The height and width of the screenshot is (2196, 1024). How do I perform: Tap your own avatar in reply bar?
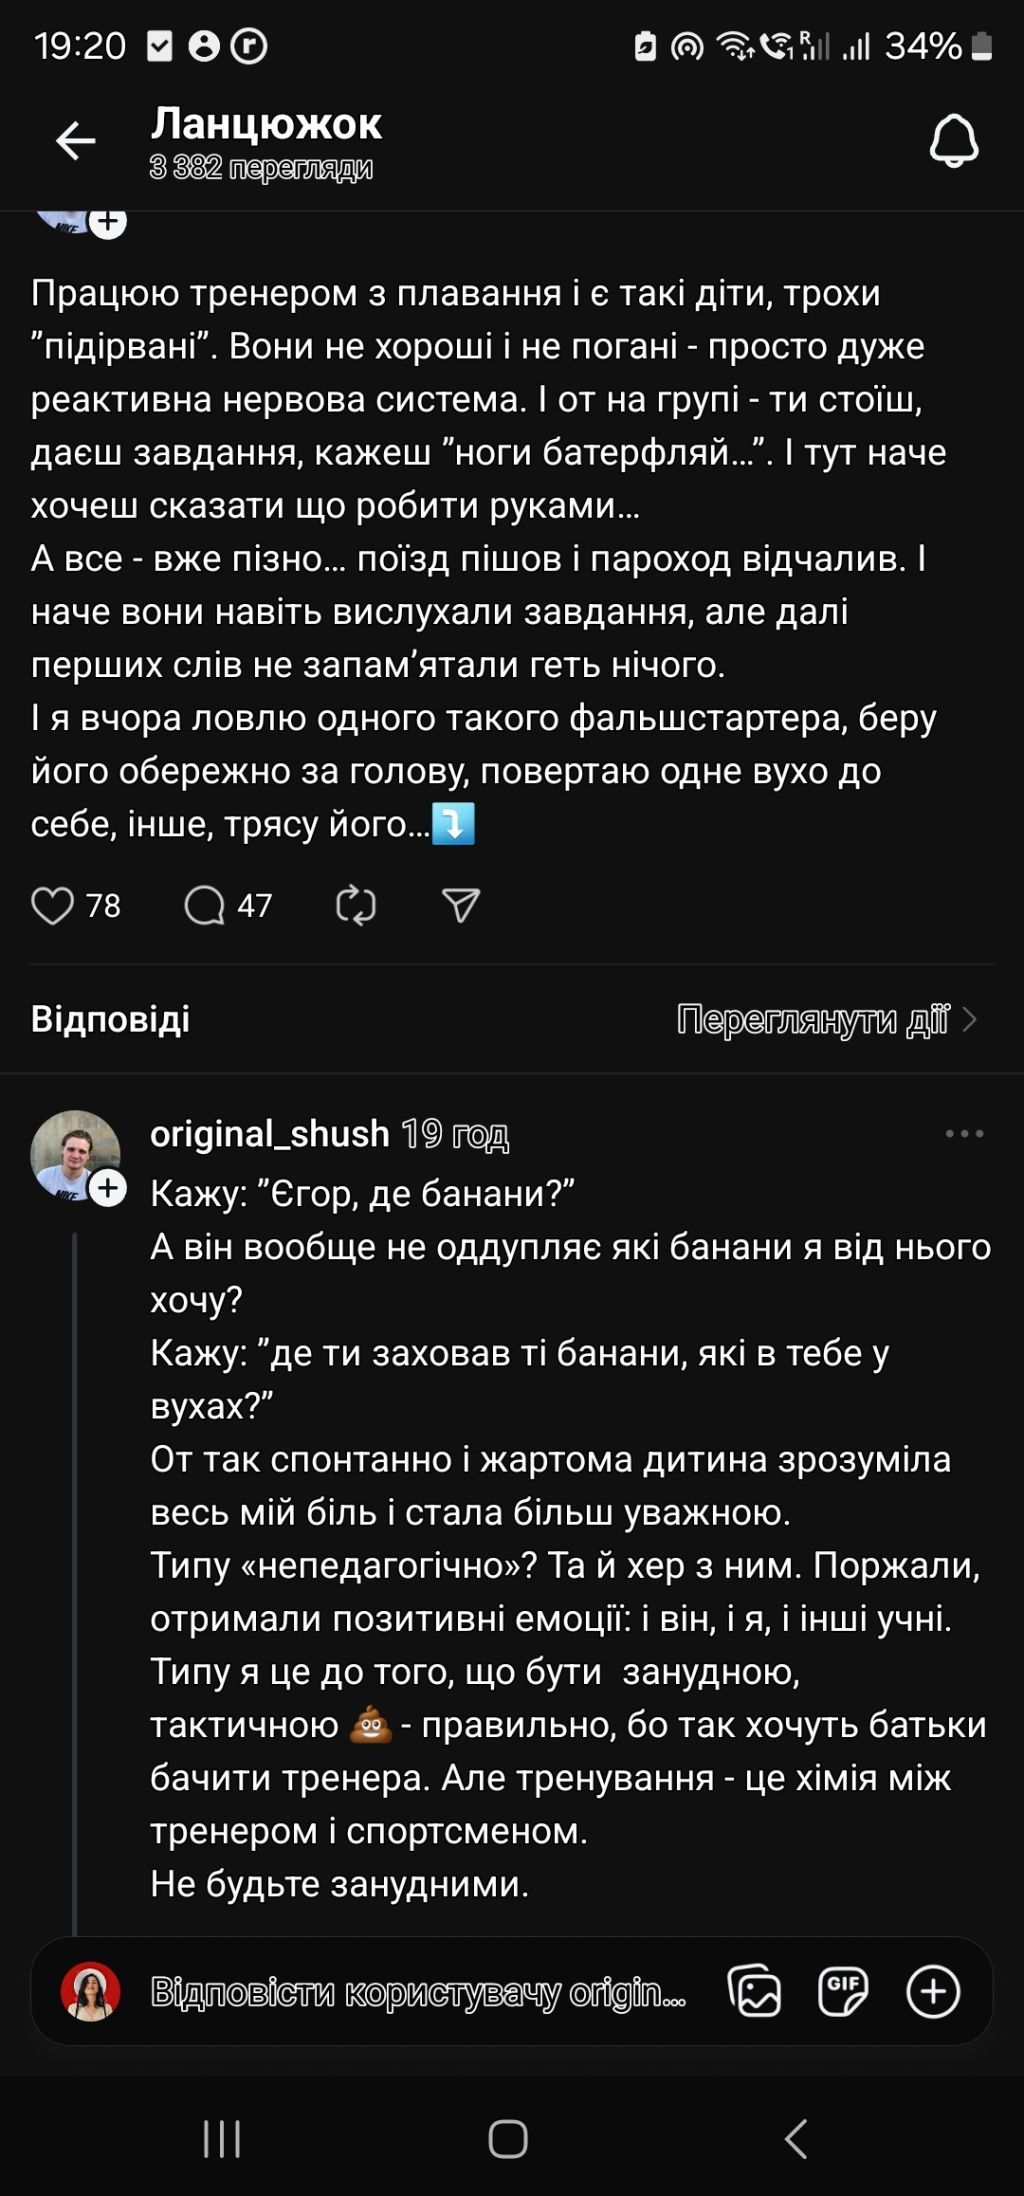(x=91, y=1991)
